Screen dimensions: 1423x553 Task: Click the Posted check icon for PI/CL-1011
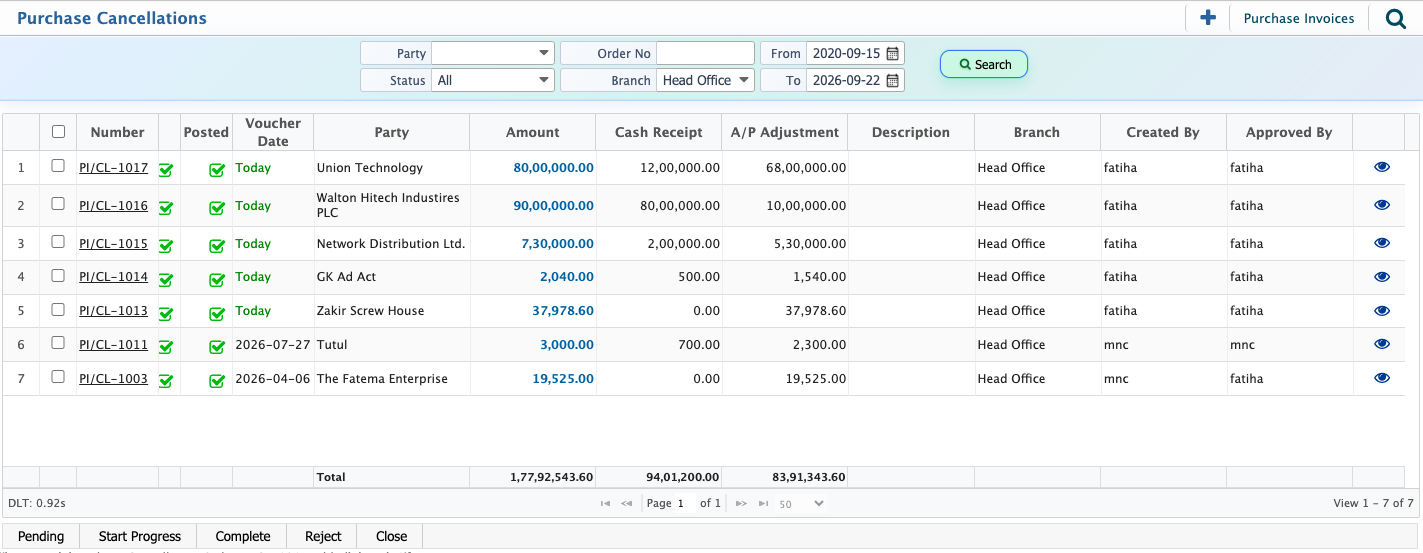[217, 347]
